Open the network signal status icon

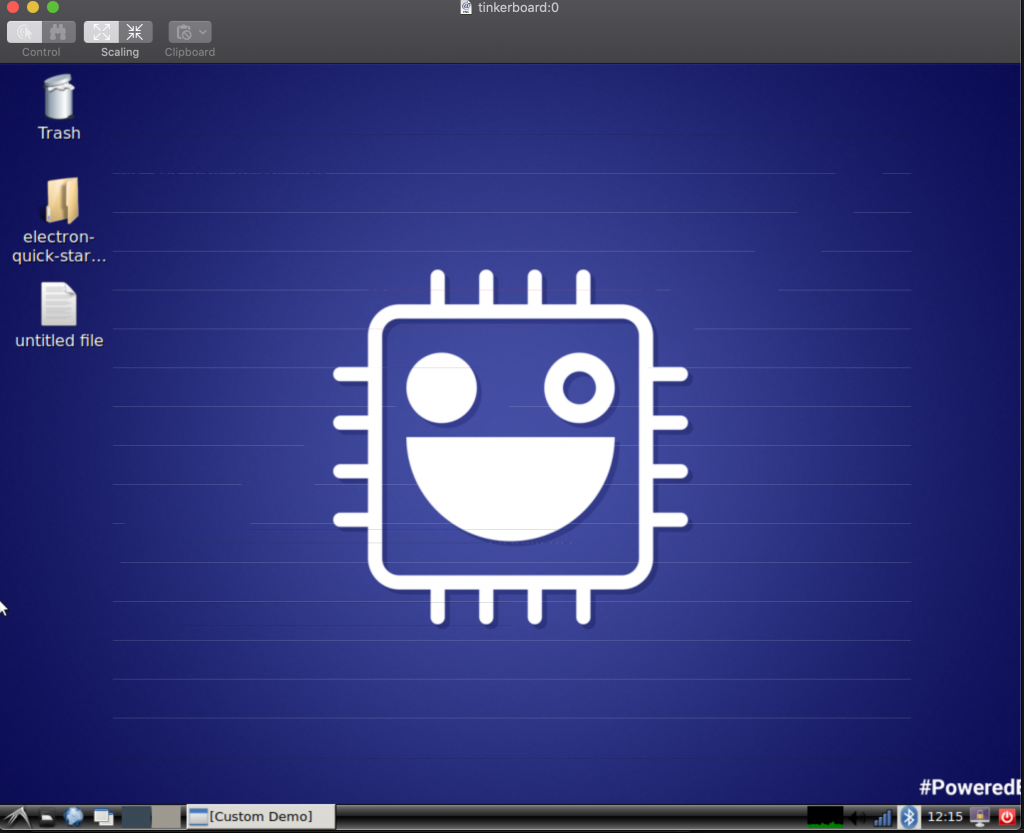pos(882,817)
